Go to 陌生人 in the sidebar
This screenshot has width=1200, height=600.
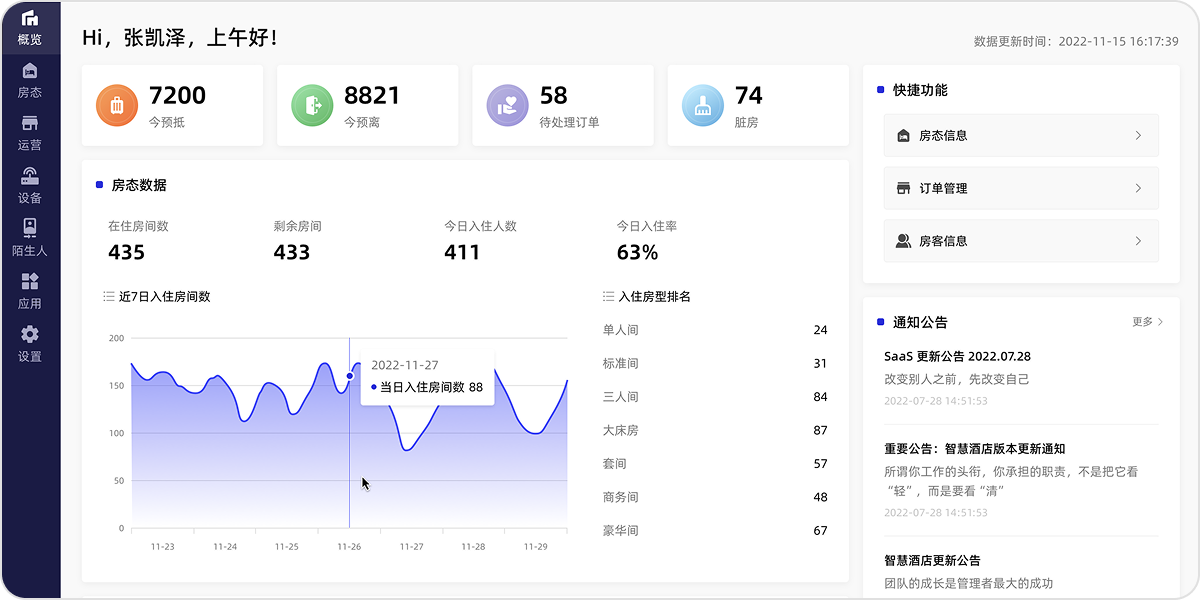click(30, 229)
